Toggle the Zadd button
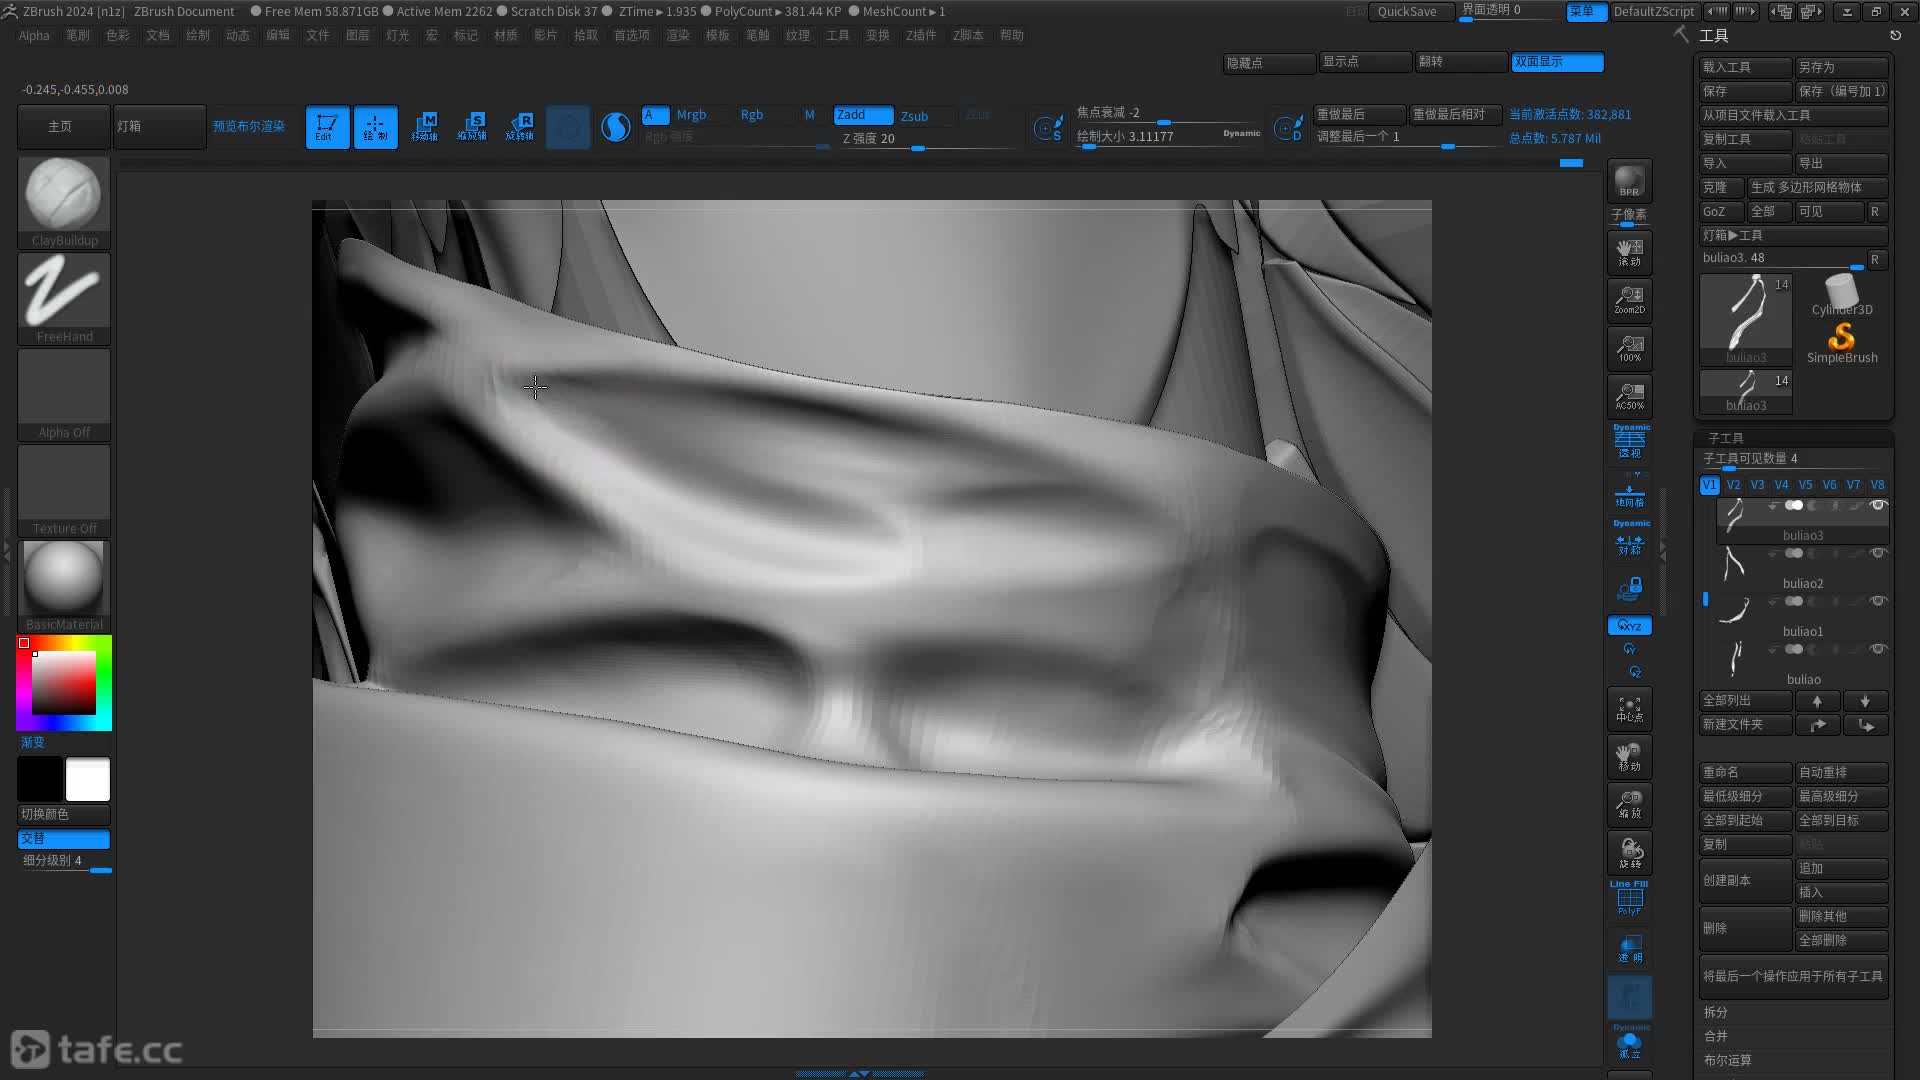Image resolution: width=1920 pixels, height=1080 pixels. (863, 115)
